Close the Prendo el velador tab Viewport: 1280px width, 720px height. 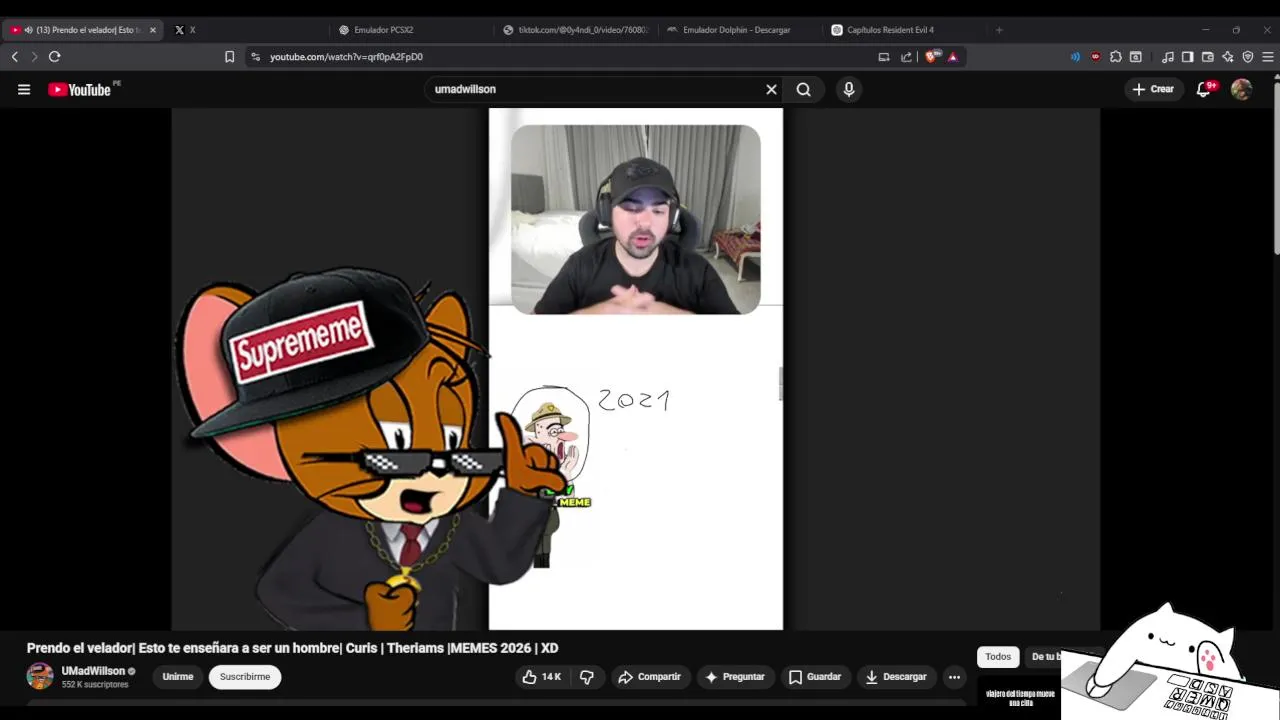(153, 30)
